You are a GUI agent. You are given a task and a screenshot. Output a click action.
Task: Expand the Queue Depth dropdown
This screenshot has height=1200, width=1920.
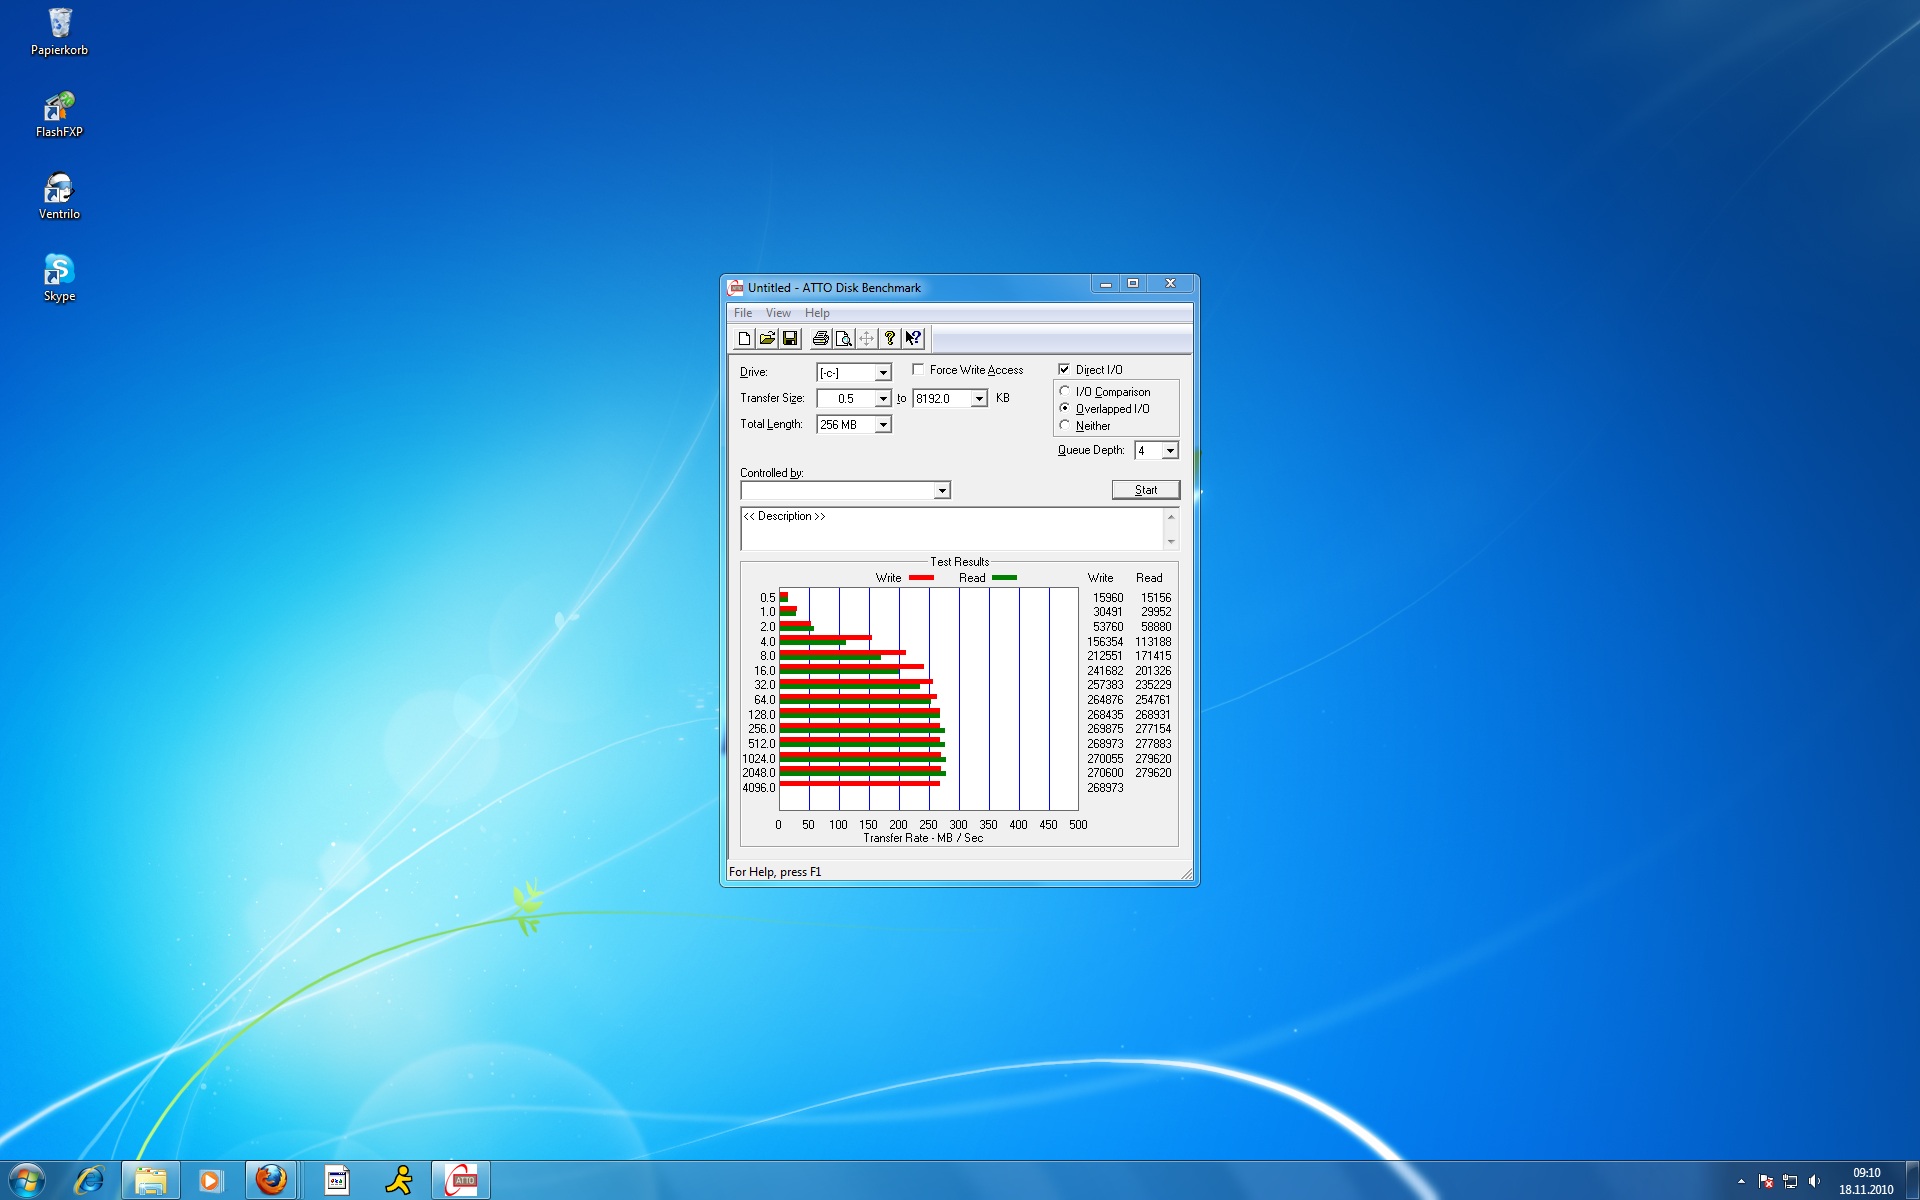[1170, 451]
